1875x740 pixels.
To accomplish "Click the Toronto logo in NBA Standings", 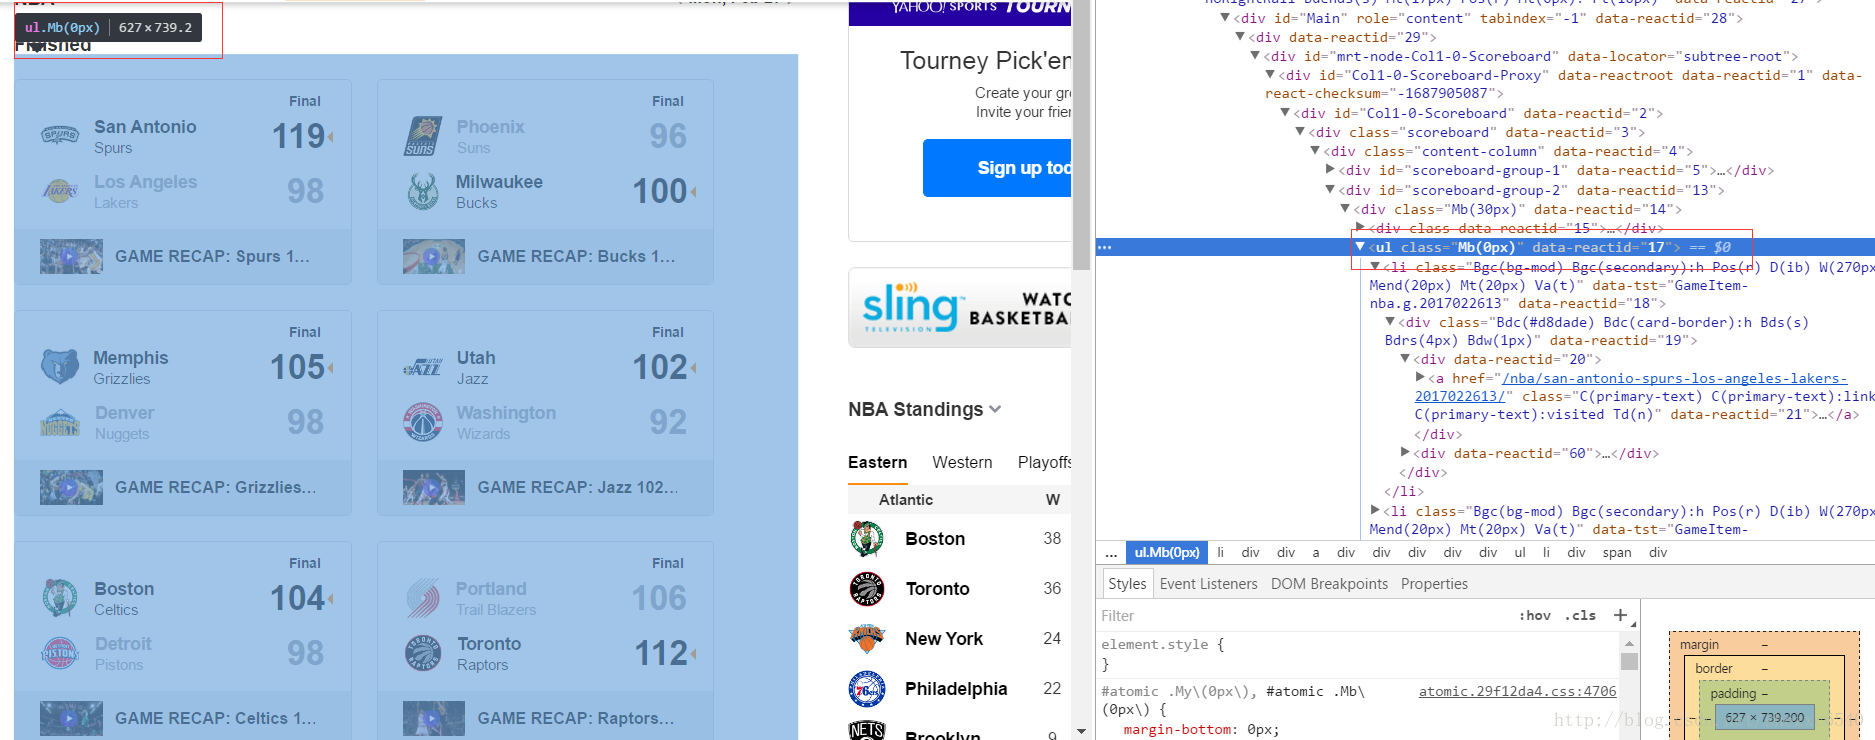I will pos(867,589).
